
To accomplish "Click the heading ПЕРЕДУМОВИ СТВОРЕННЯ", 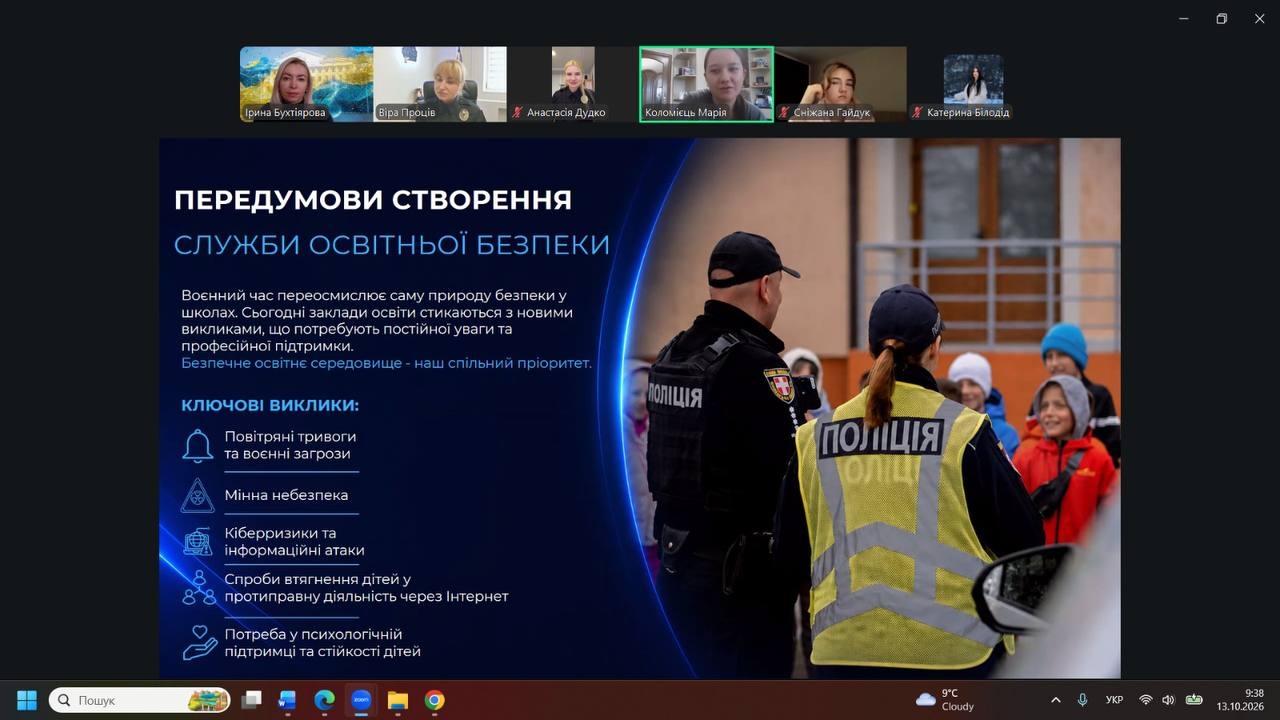I will point(373,200).
